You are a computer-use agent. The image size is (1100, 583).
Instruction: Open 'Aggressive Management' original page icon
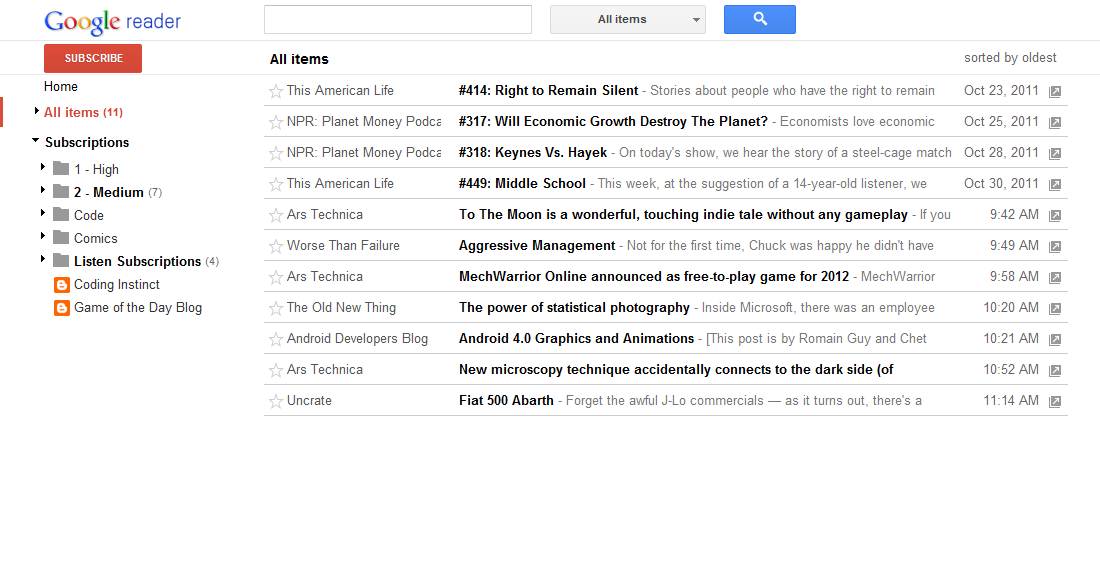pos(1054,247)
